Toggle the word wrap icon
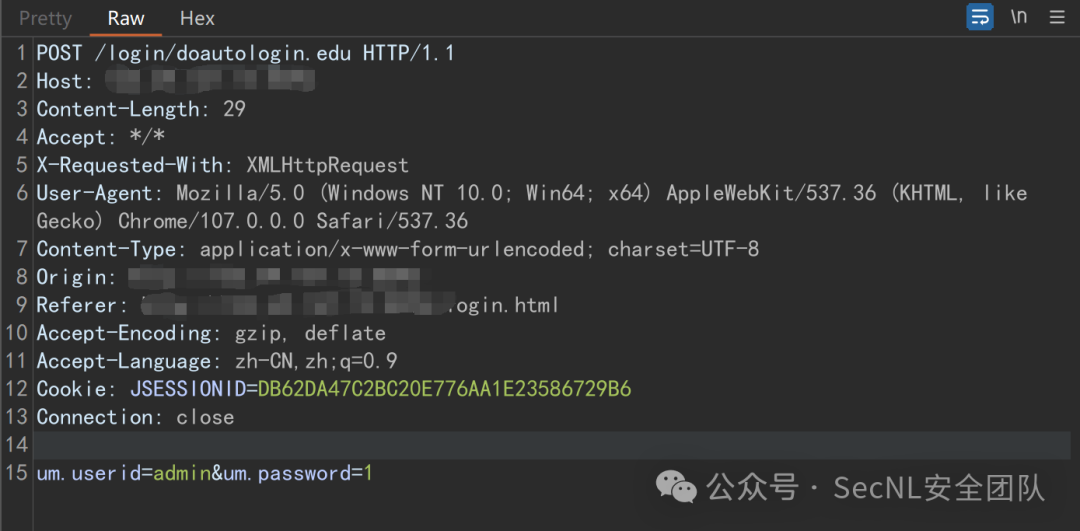This screenshot has width=1080, height=531. click(x=979, y=17)
